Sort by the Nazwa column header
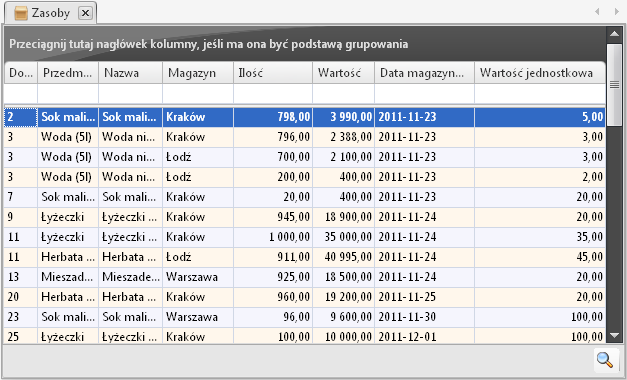This screenshot has height=380, width=627. point(131,73)
